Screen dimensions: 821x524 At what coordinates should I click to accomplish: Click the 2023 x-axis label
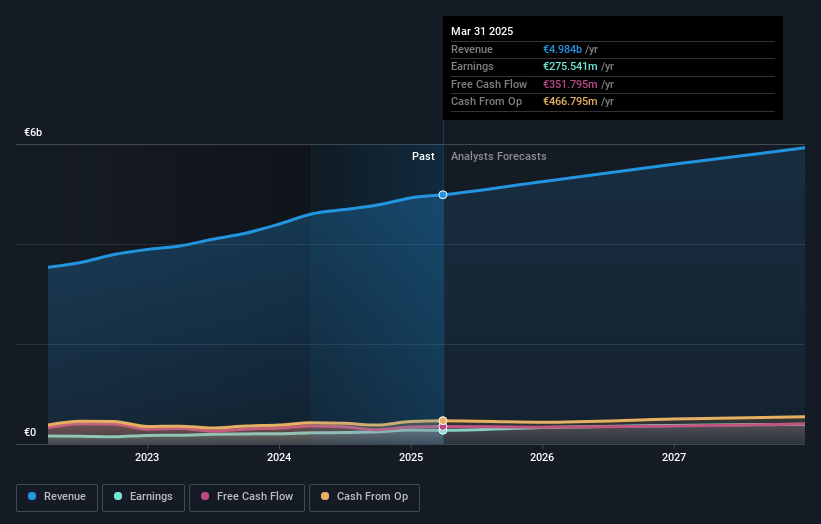tap(147, 458)
